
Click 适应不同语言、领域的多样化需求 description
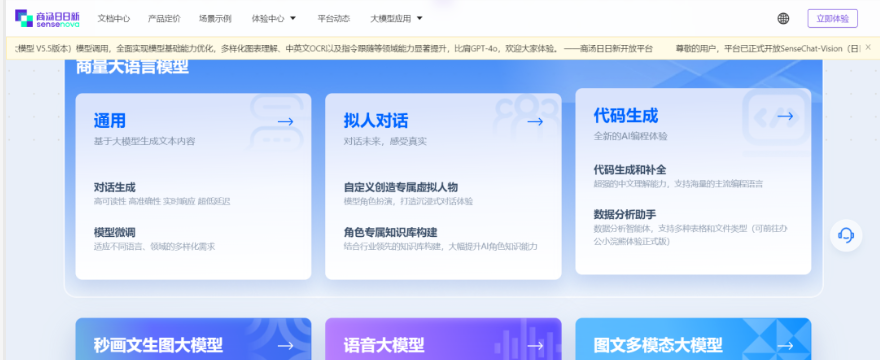154,247
